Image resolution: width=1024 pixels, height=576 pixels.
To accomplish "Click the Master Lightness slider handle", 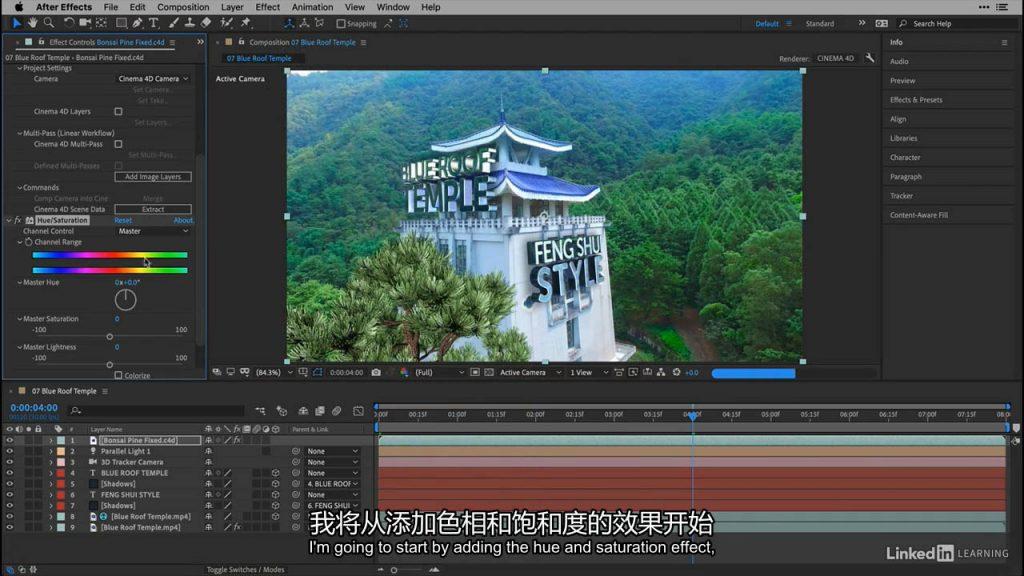I will [x=110, y=365].
